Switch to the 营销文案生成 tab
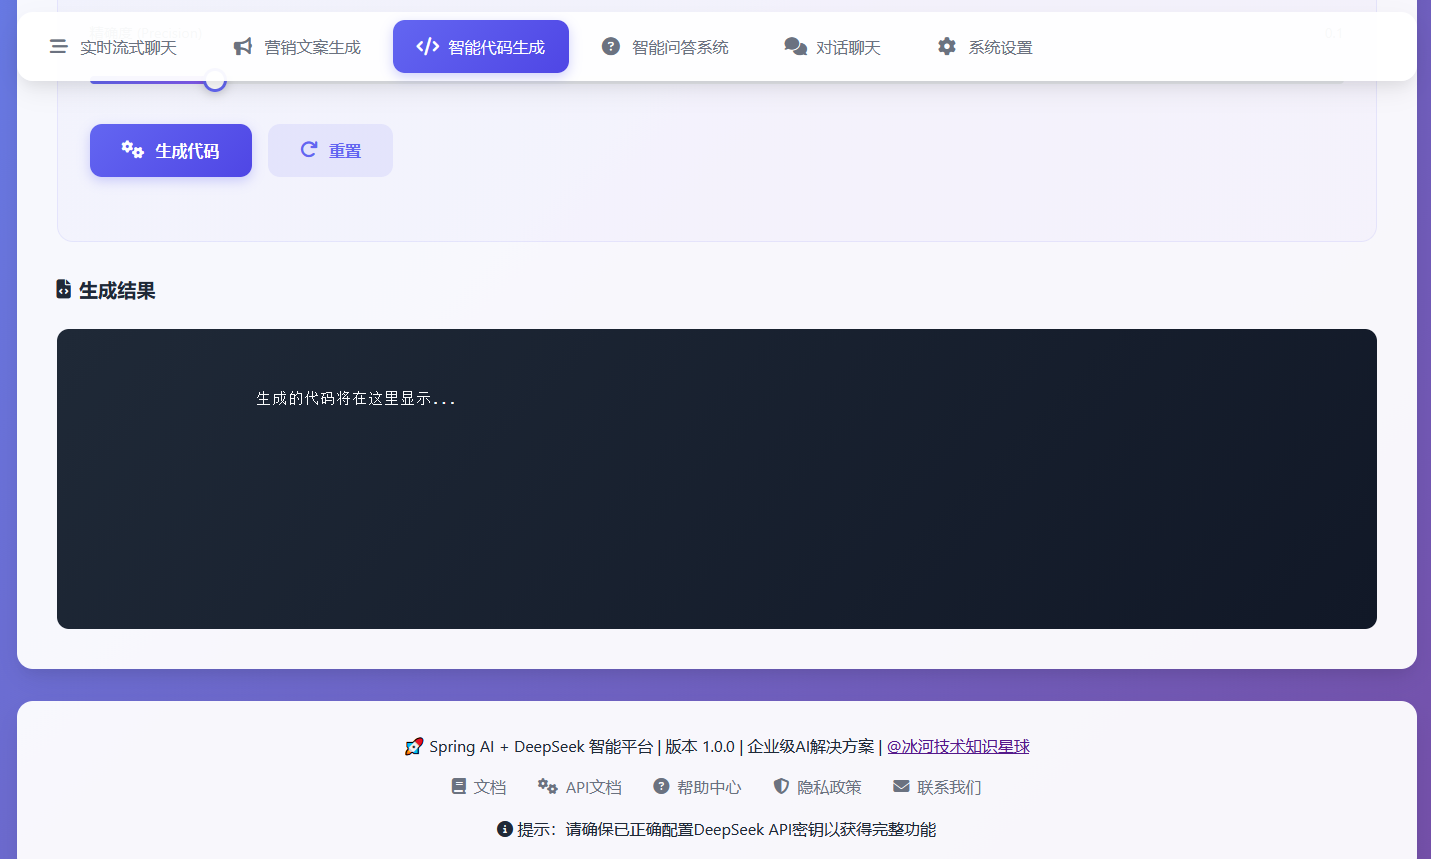 [312, 48]
